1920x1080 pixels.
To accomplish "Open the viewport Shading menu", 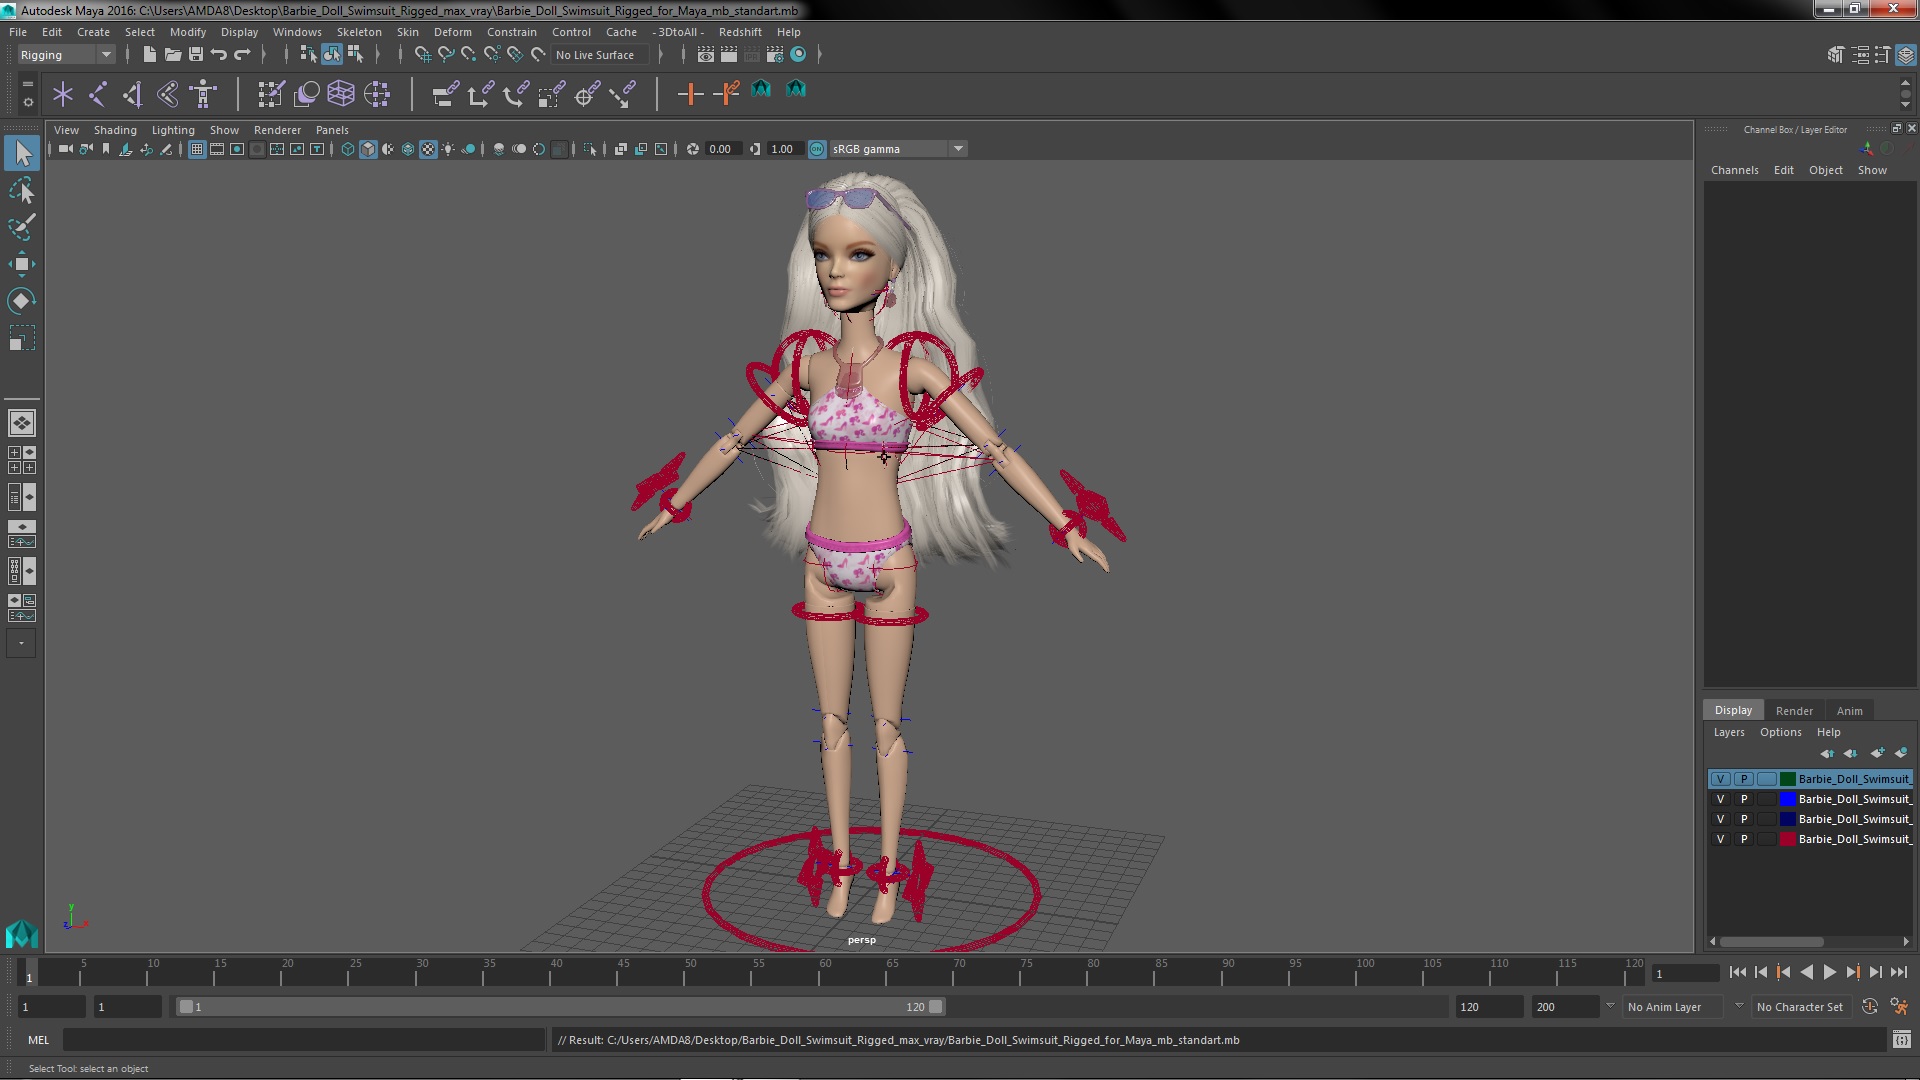I will pos(115,130).
